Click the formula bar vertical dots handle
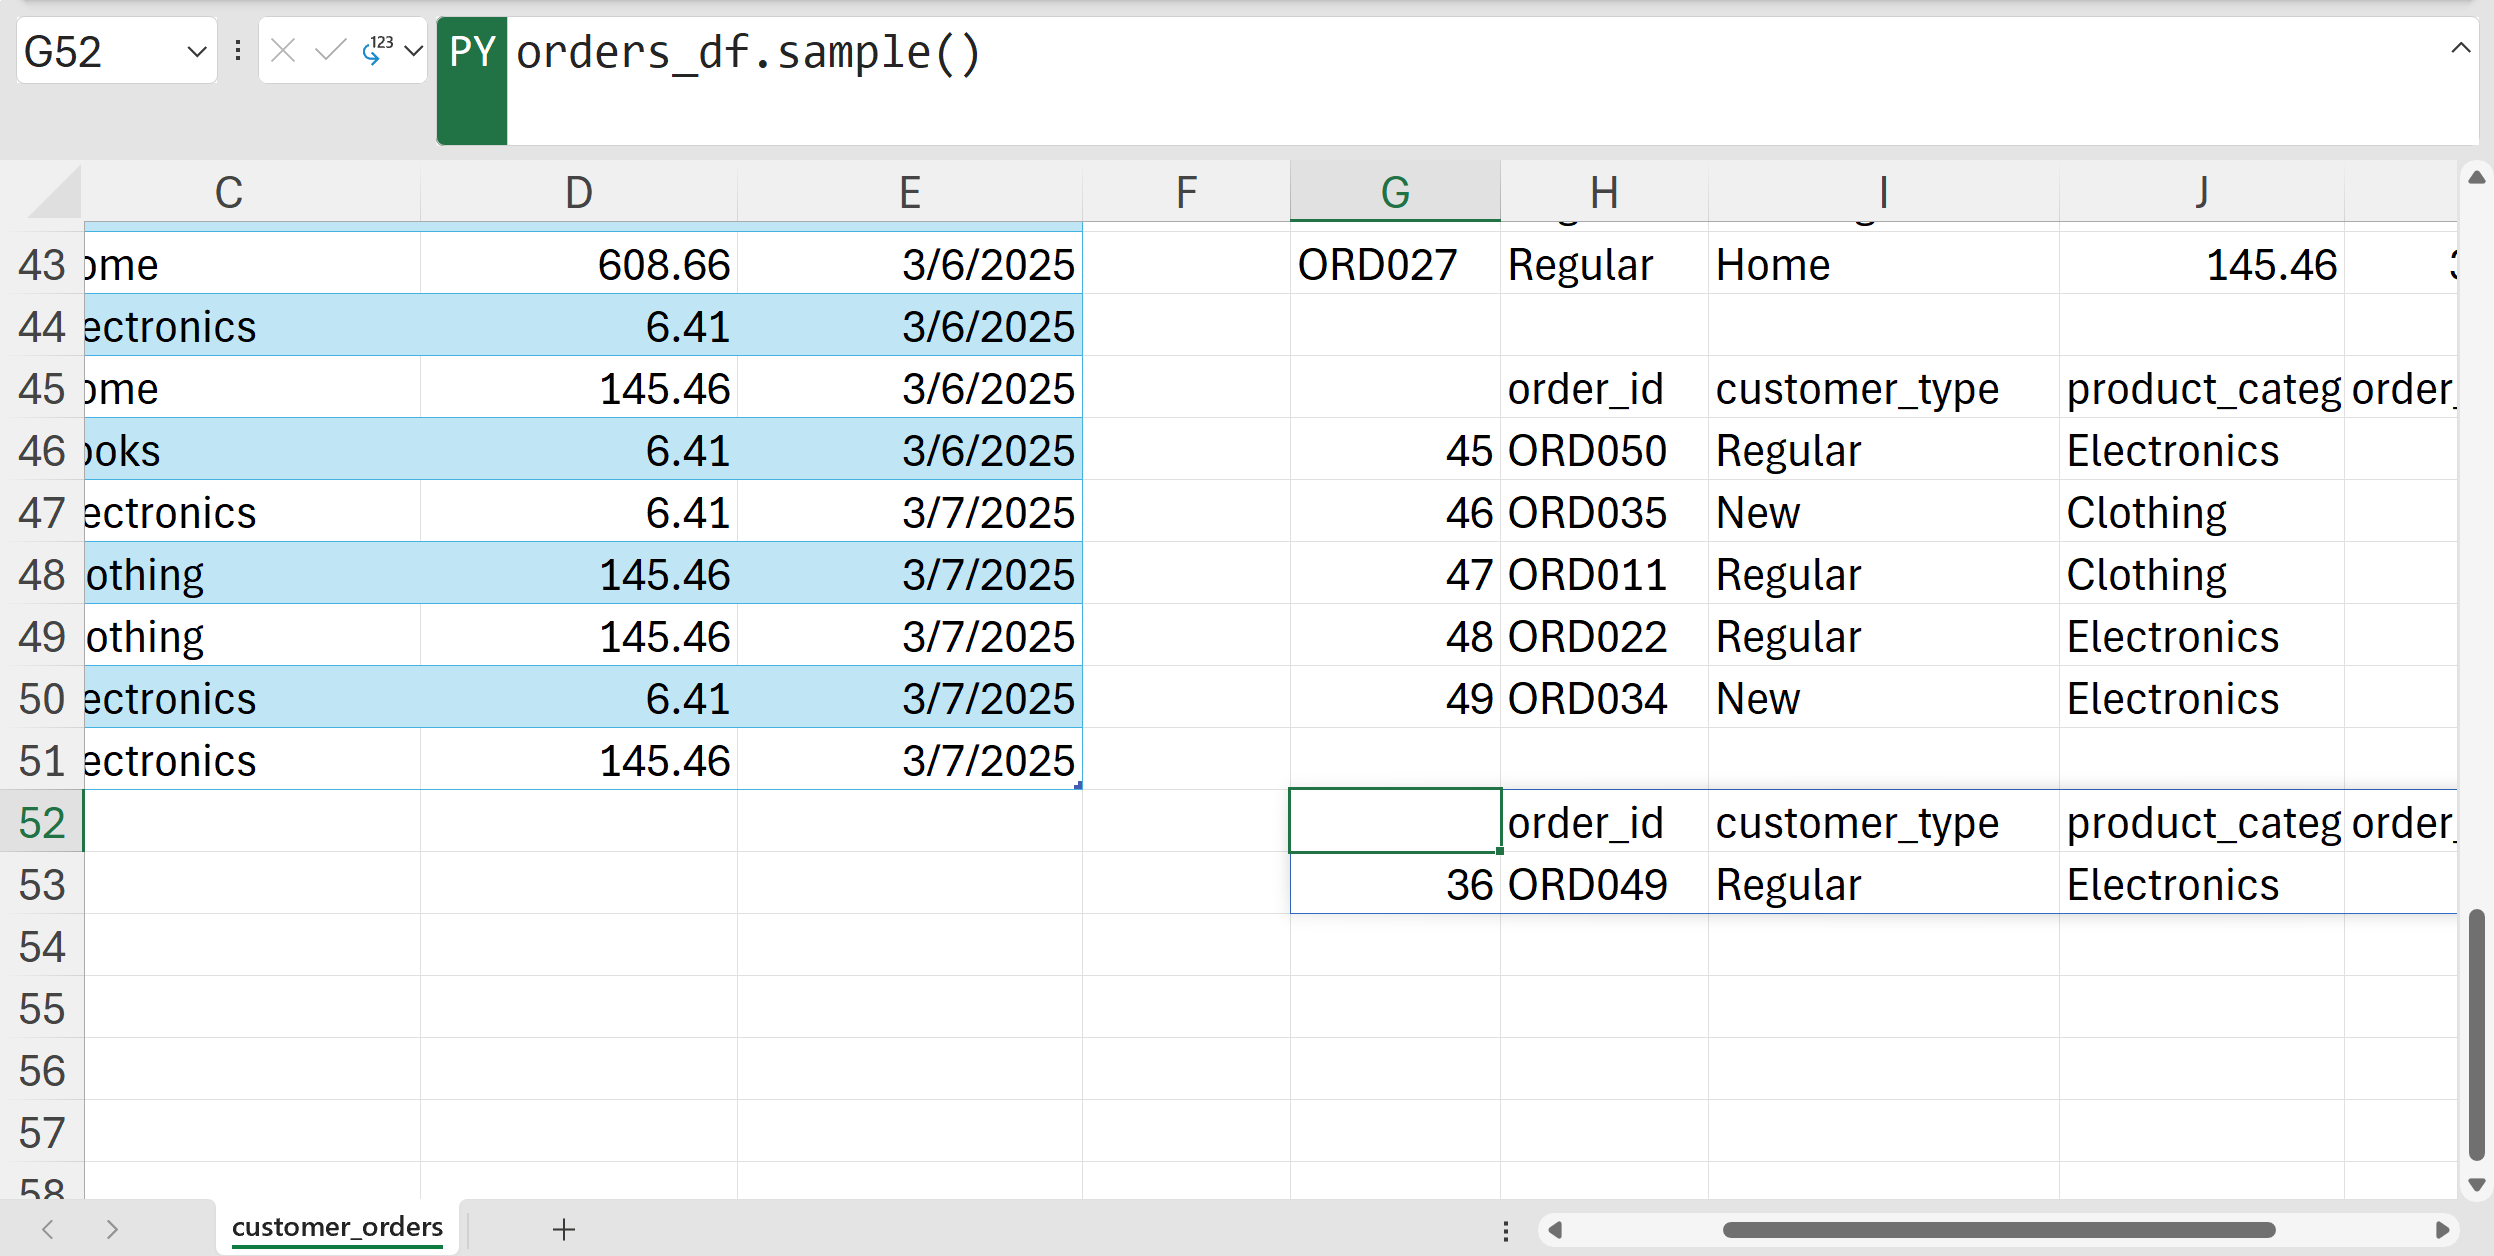Screen dimensions: 2494x1256 (x=238, y=50)
